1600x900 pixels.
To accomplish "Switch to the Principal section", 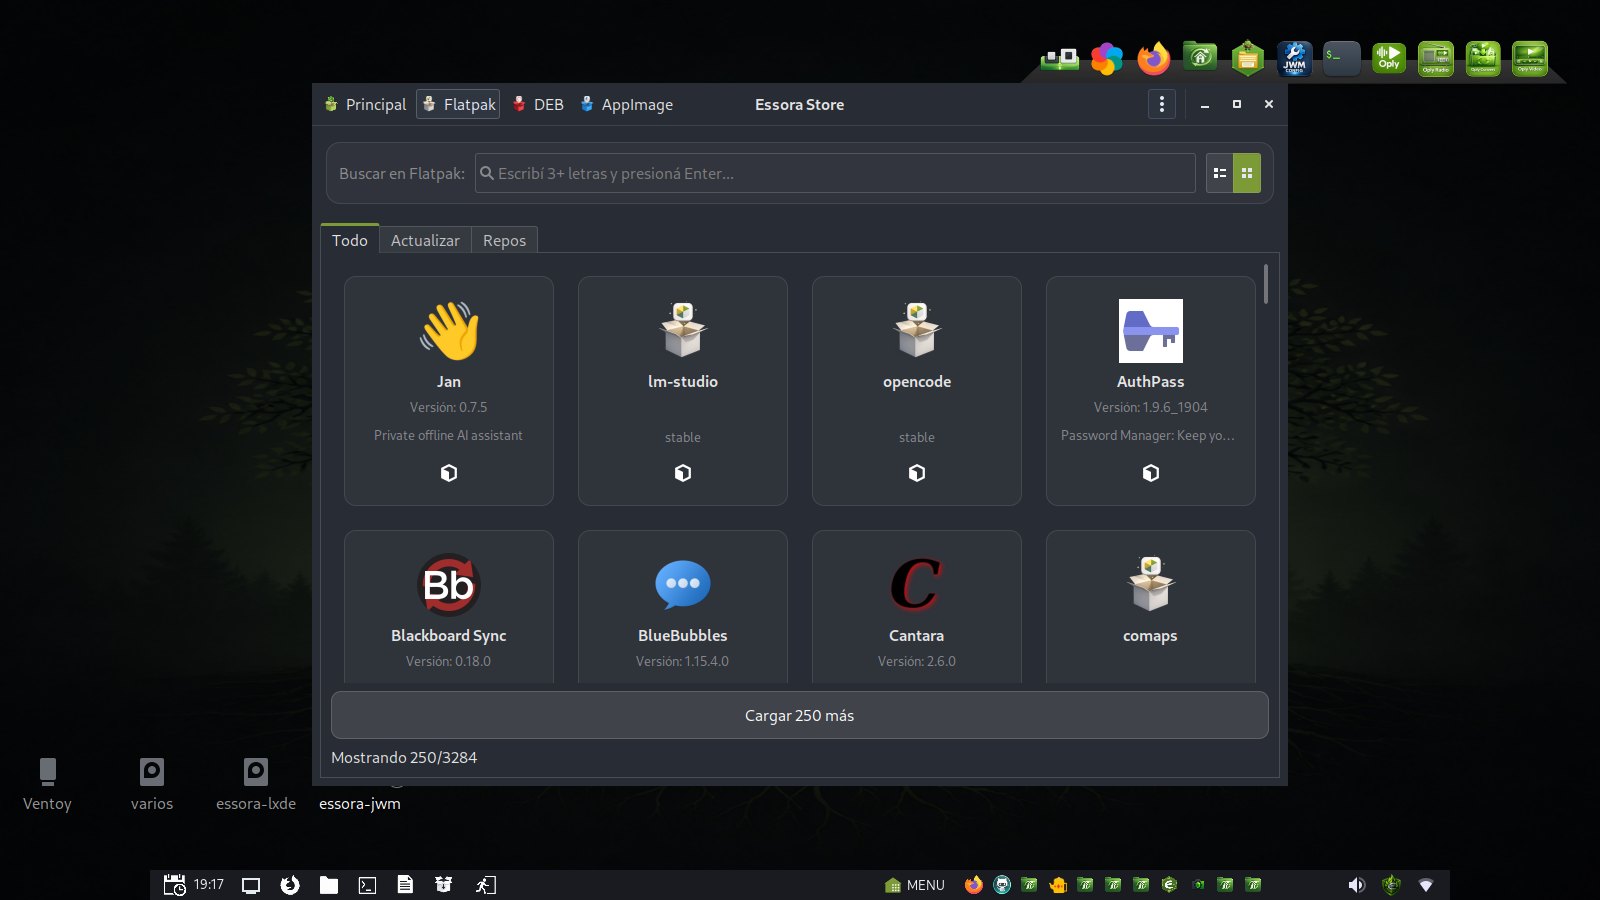I will 365,104.
